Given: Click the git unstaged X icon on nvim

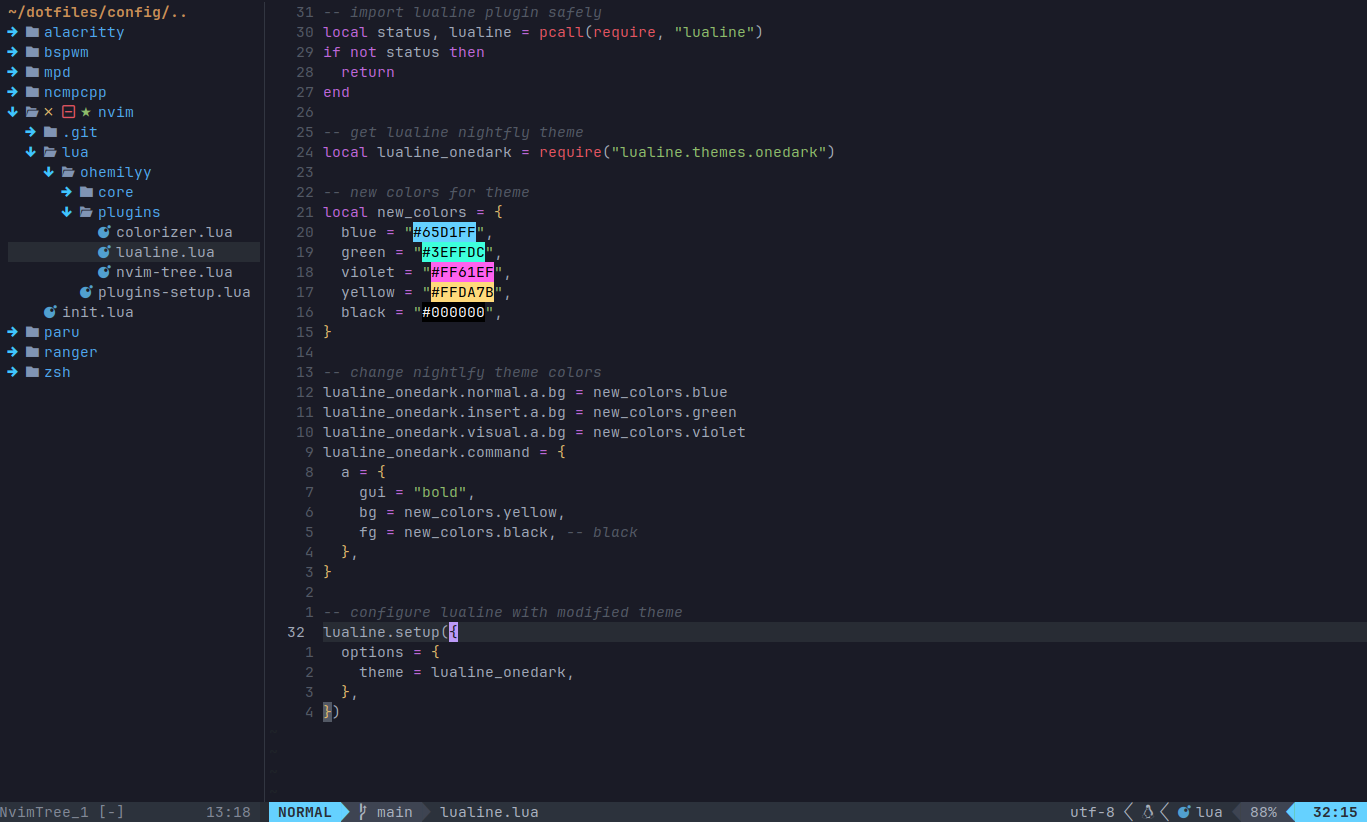Looking at the screenshot, I should (49, 112).
